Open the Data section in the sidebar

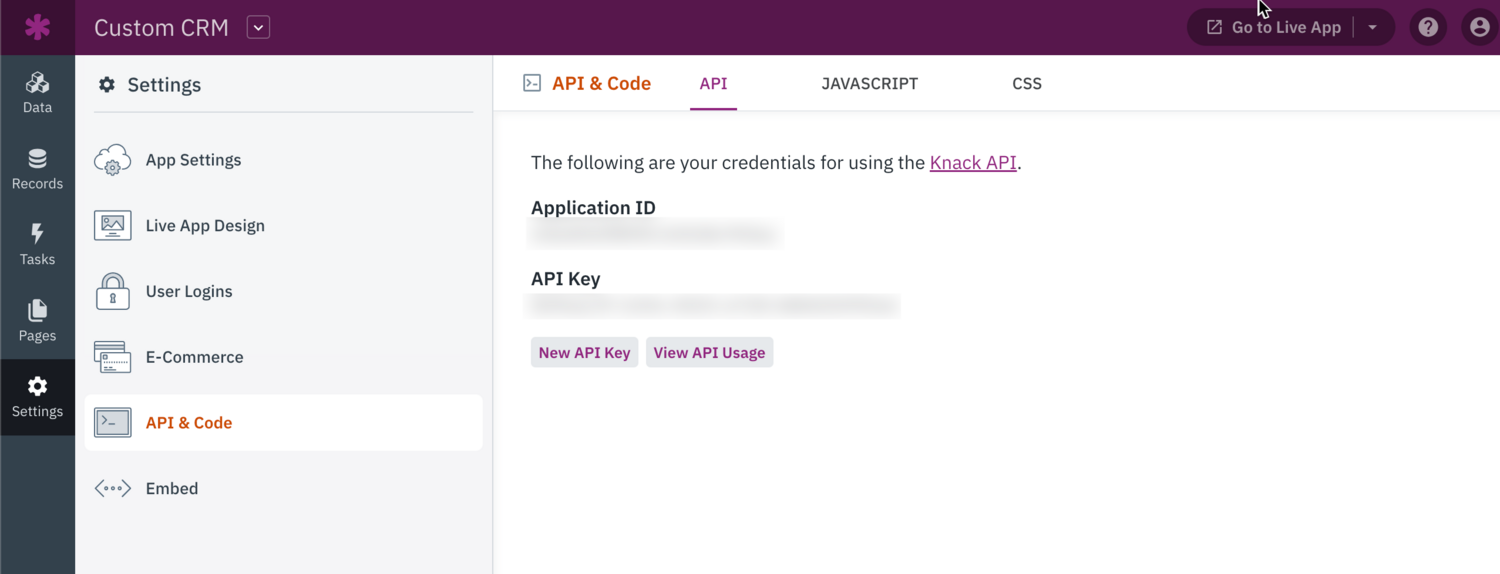(37, 92)
